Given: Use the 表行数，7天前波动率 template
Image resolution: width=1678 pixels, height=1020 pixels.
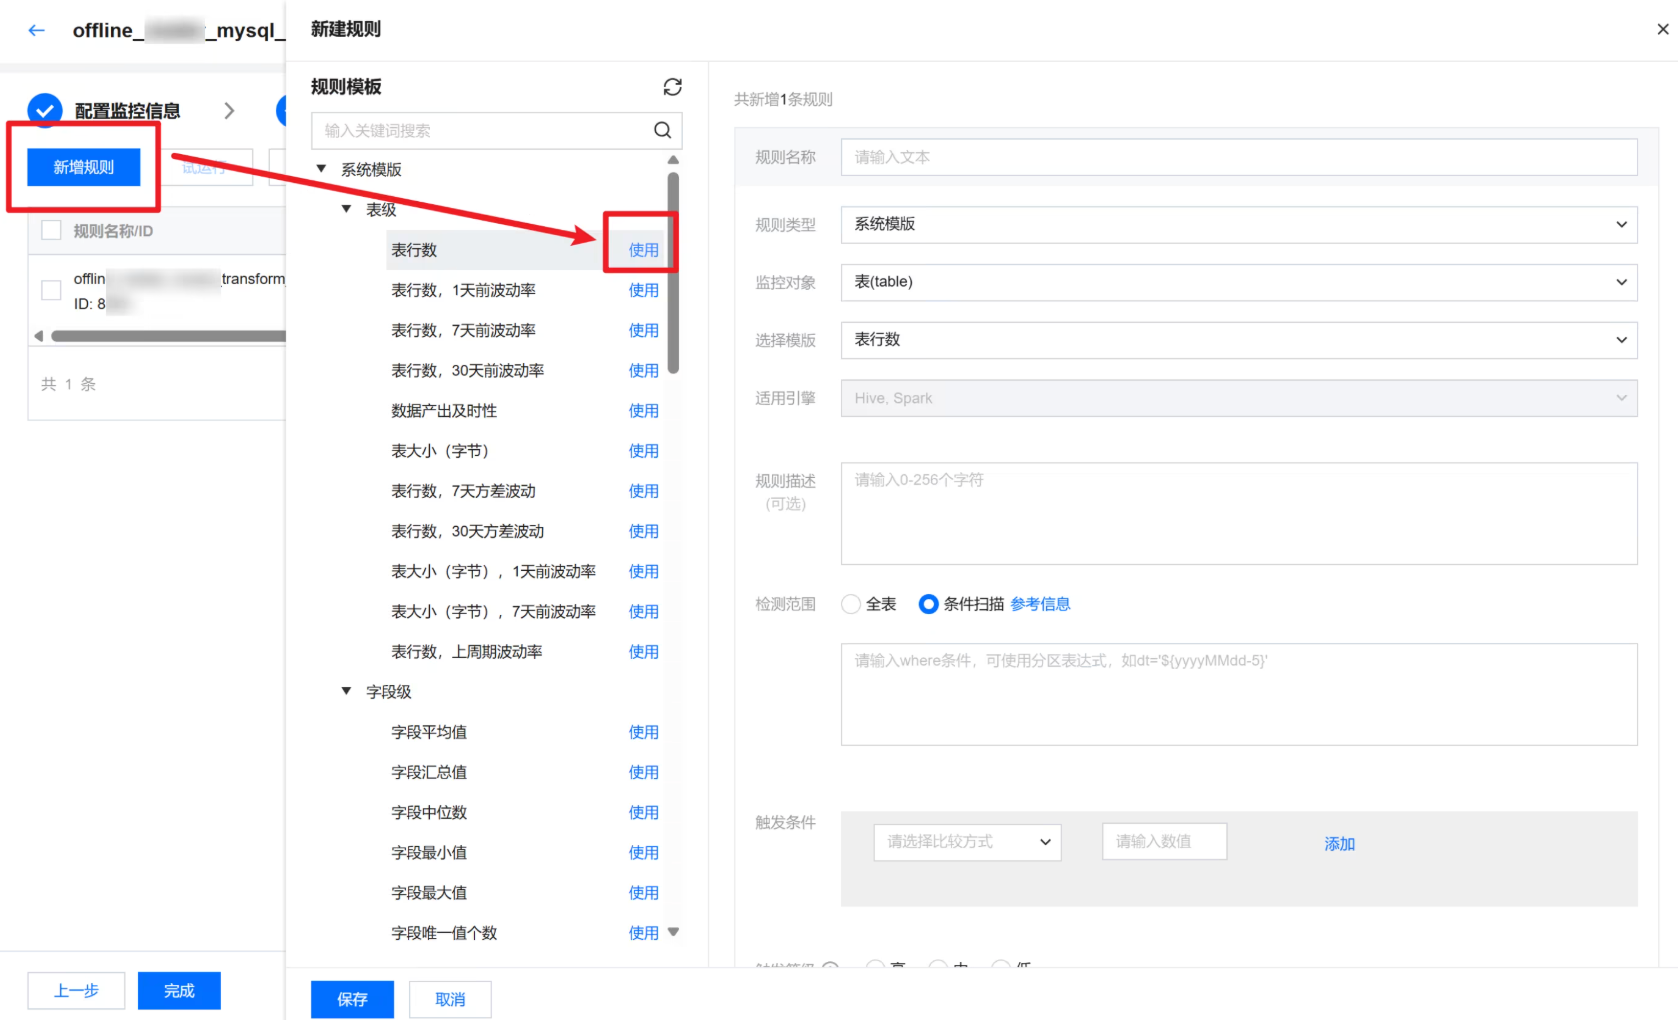Looking at the screenshot, I should [643, 330].
